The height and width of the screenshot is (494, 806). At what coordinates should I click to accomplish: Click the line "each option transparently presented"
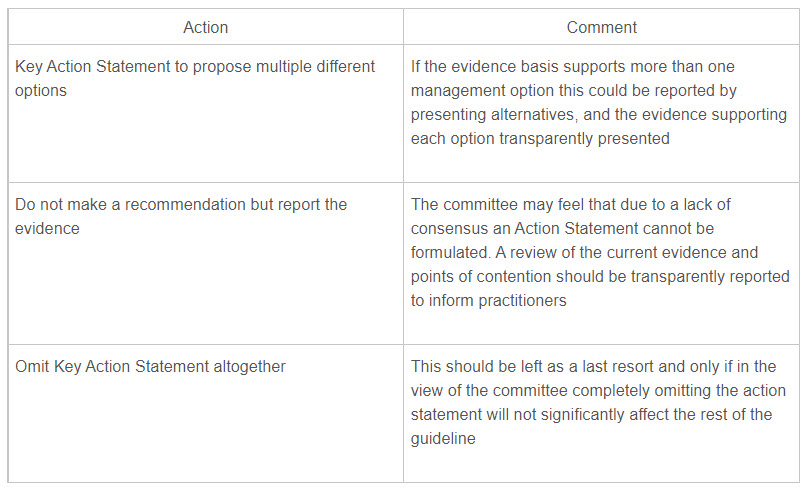pos(540,138)
